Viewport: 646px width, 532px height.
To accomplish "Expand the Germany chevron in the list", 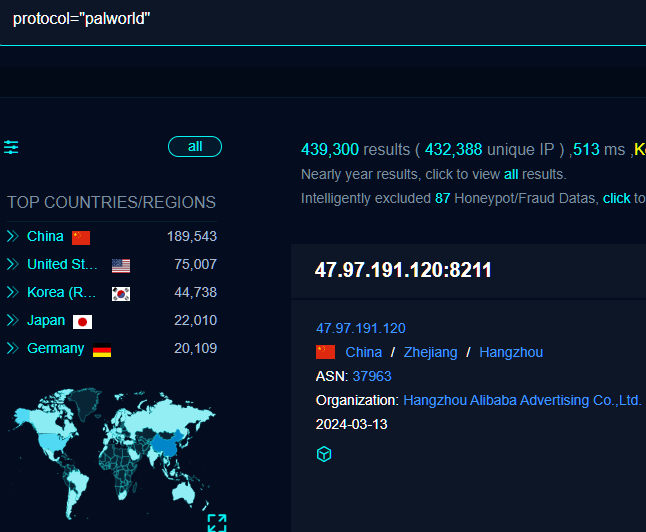I will (13, 349).
